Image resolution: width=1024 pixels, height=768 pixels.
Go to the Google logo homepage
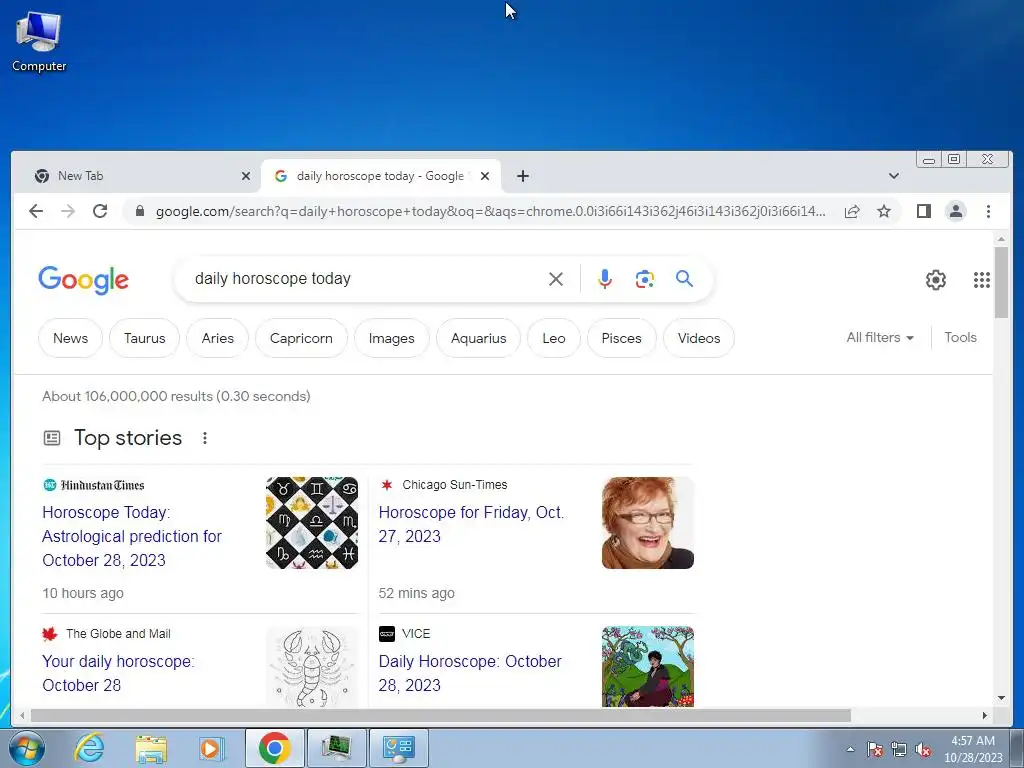[x=84, y=280]
